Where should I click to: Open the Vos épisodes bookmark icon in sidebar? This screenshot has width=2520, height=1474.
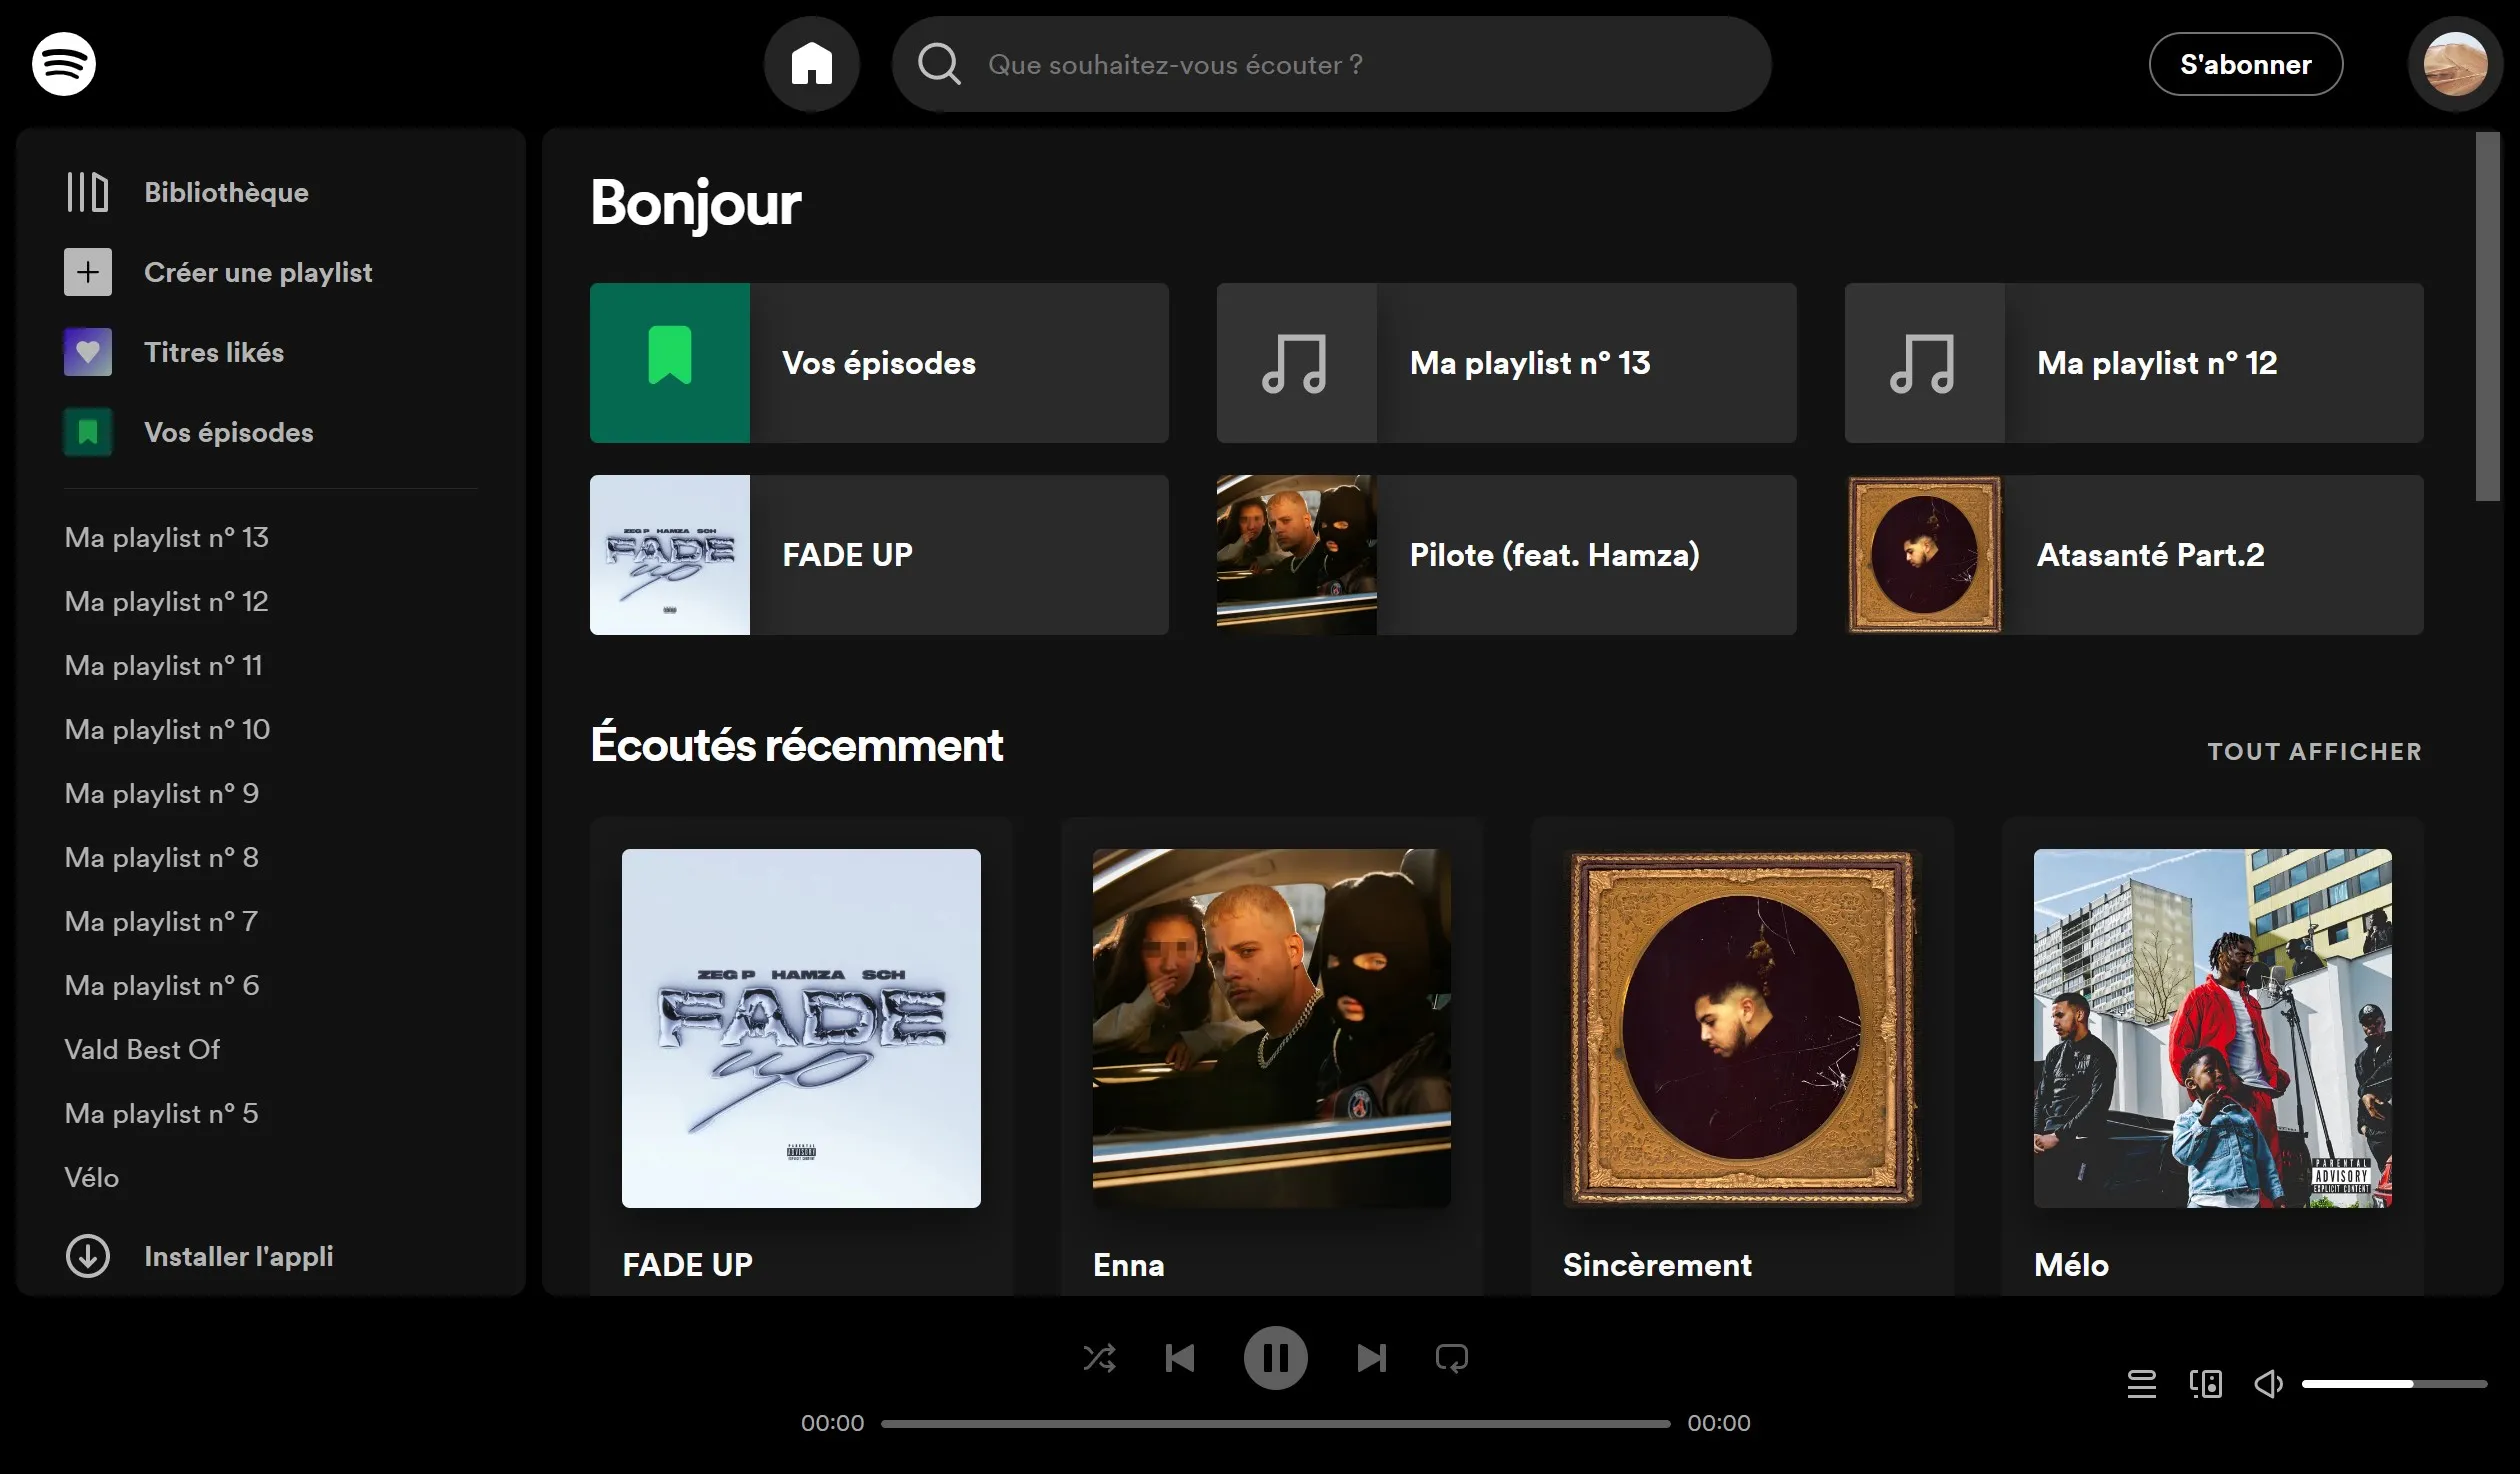pos(88,432)
